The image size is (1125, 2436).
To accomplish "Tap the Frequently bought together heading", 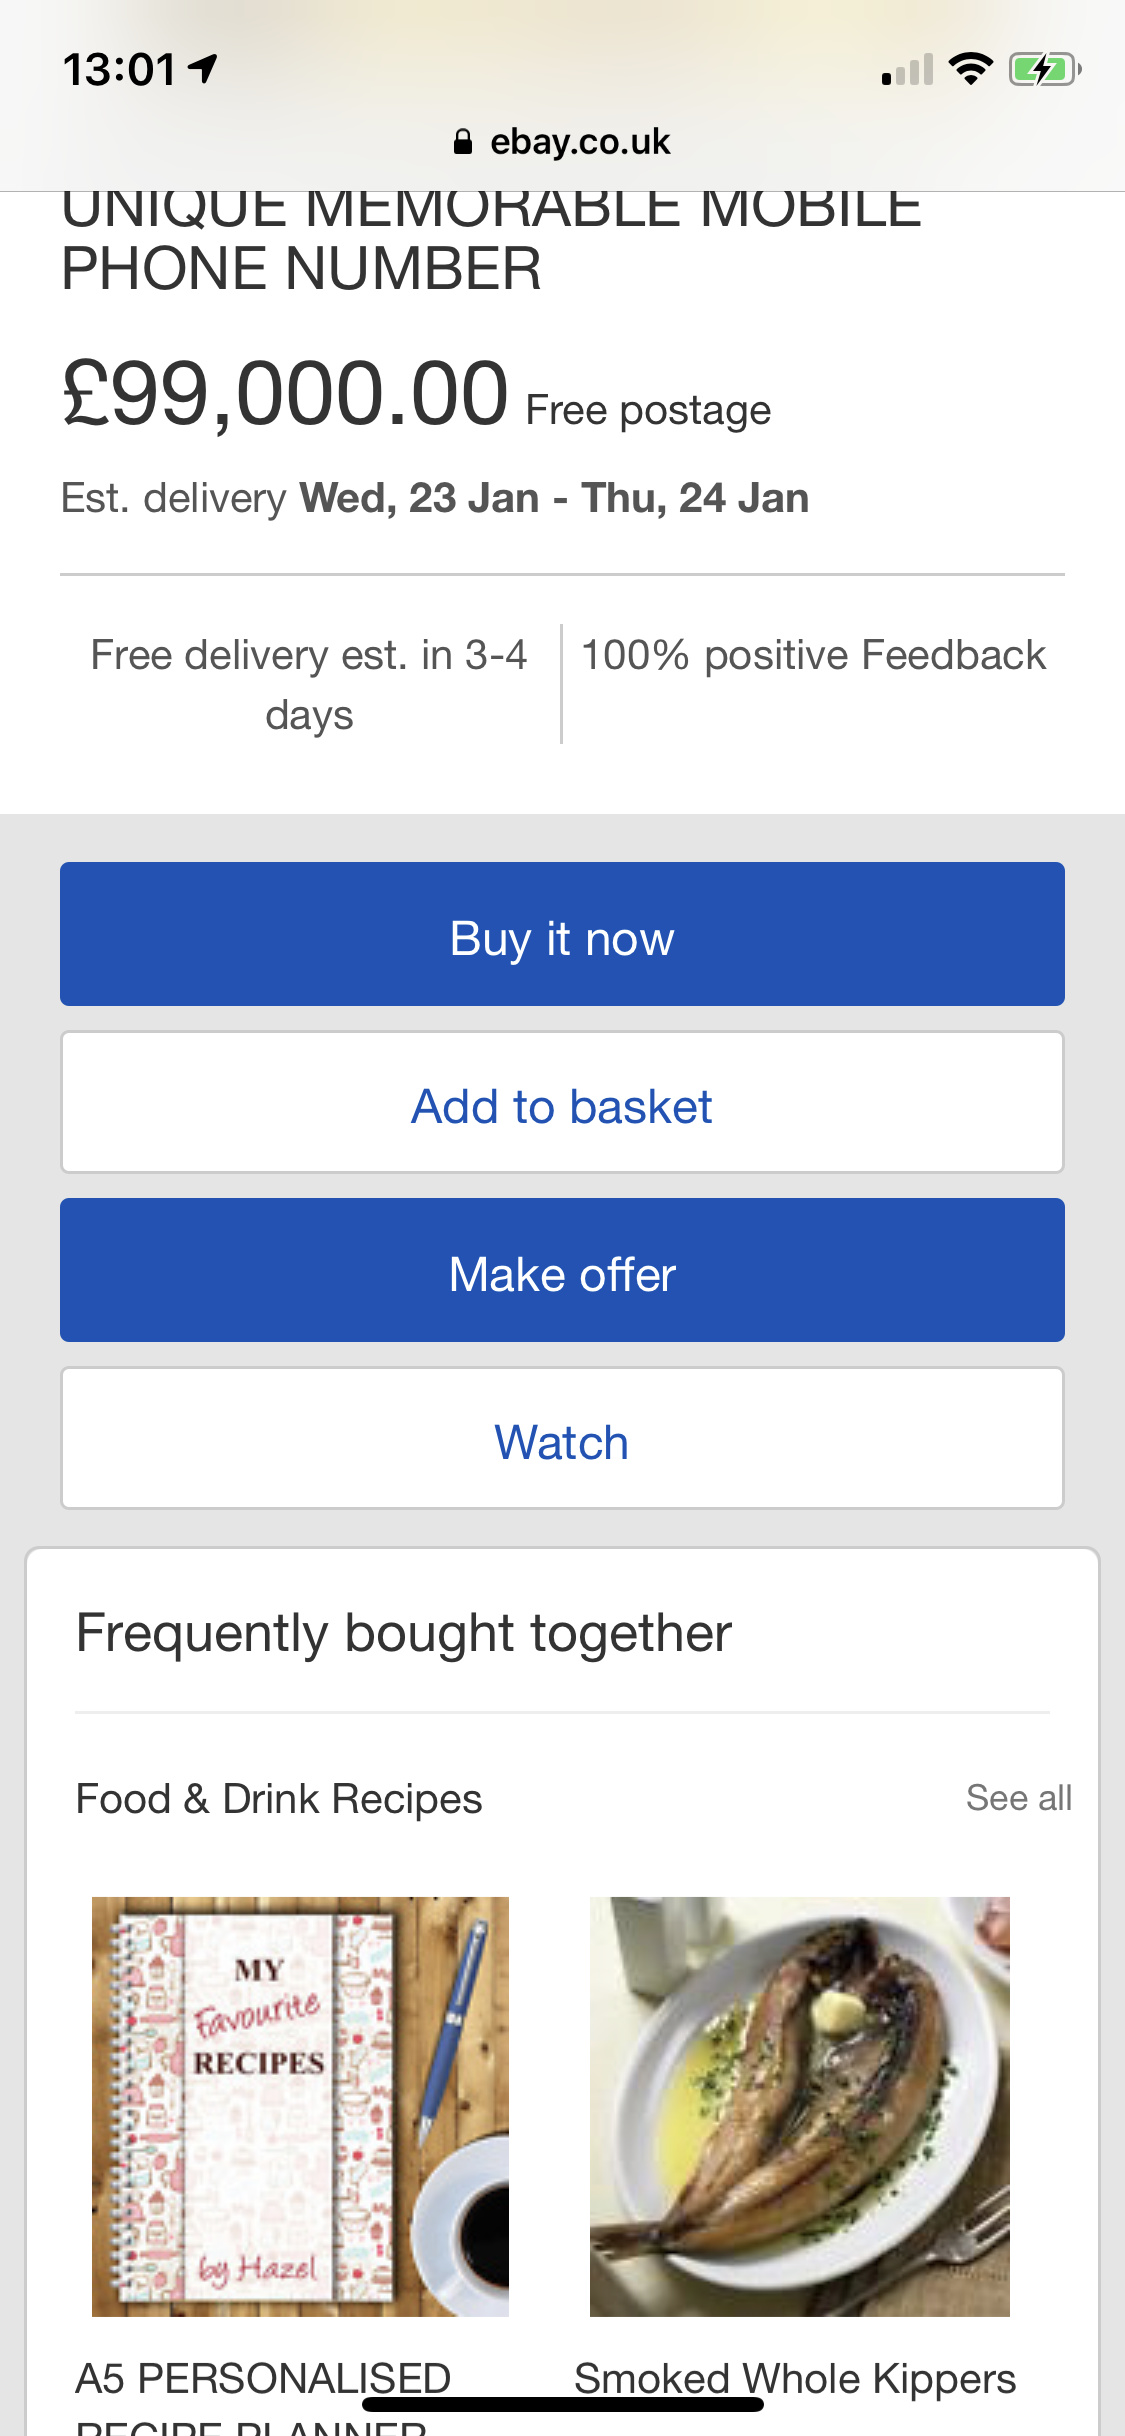I will (404, 1634).
